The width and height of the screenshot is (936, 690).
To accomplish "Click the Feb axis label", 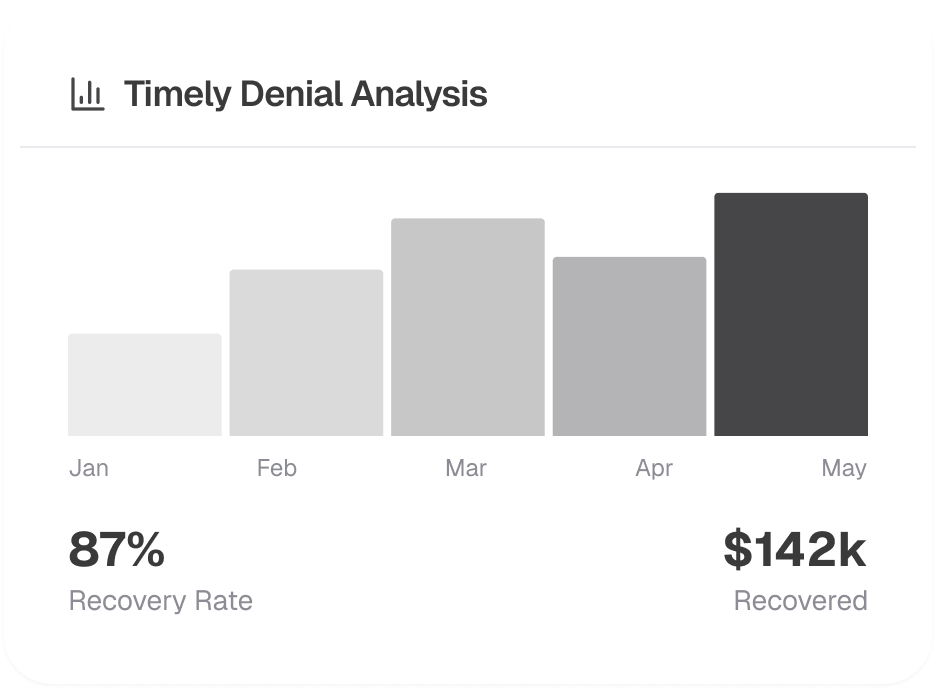I will pos(277,468).
